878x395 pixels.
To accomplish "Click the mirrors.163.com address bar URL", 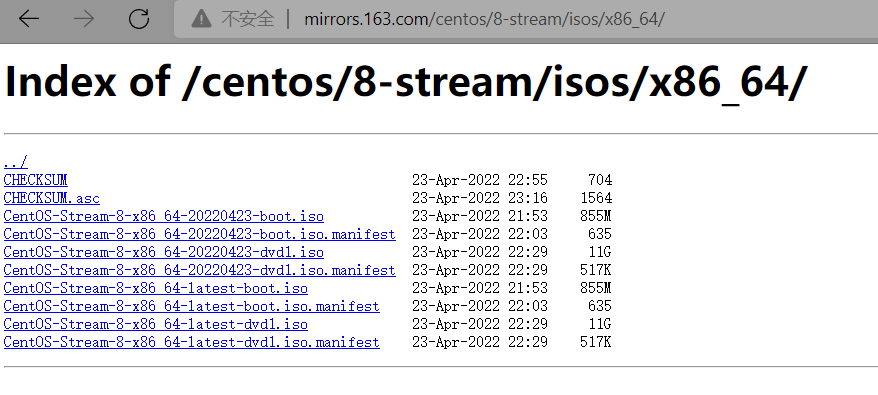I will pyautogui.click(x=484, y=20).
